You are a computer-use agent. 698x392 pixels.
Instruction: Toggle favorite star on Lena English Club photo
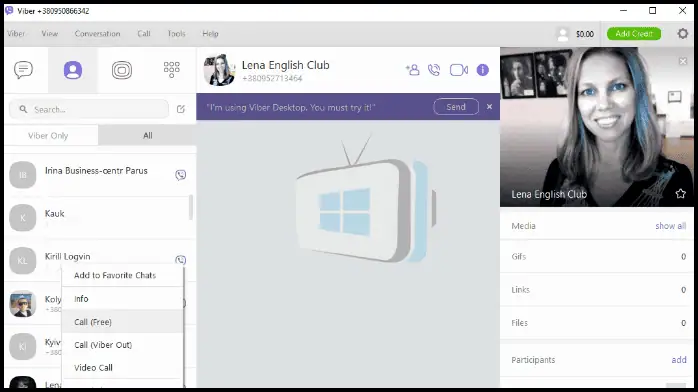(680, 194)
